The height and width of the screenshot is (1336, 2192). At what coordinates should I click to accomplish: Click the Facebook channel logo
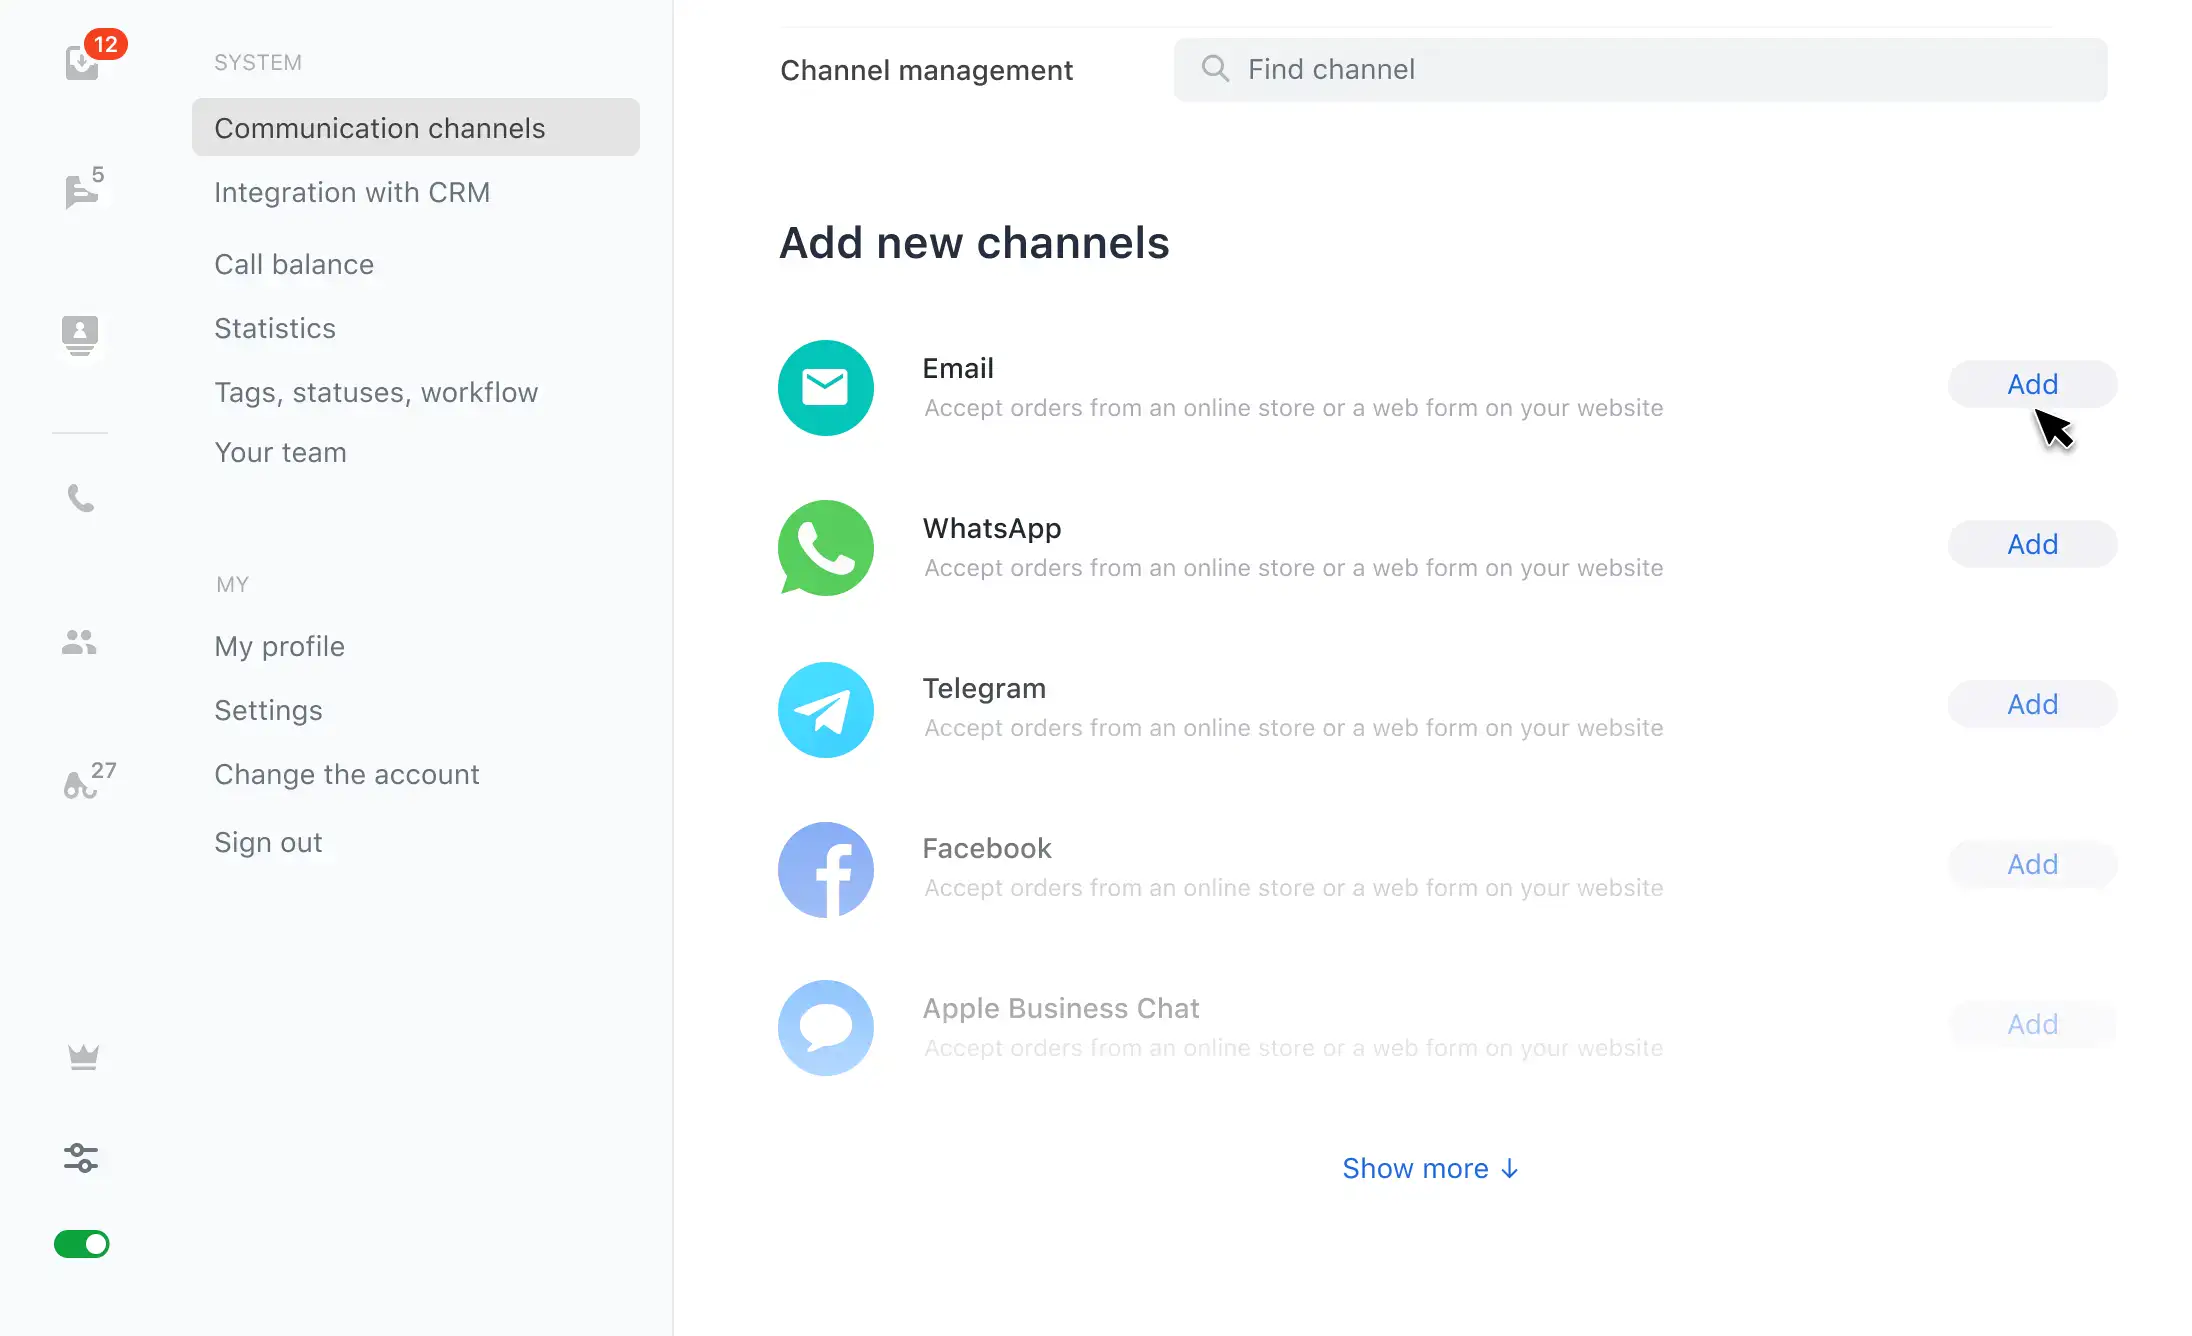(x=826, y=870)
